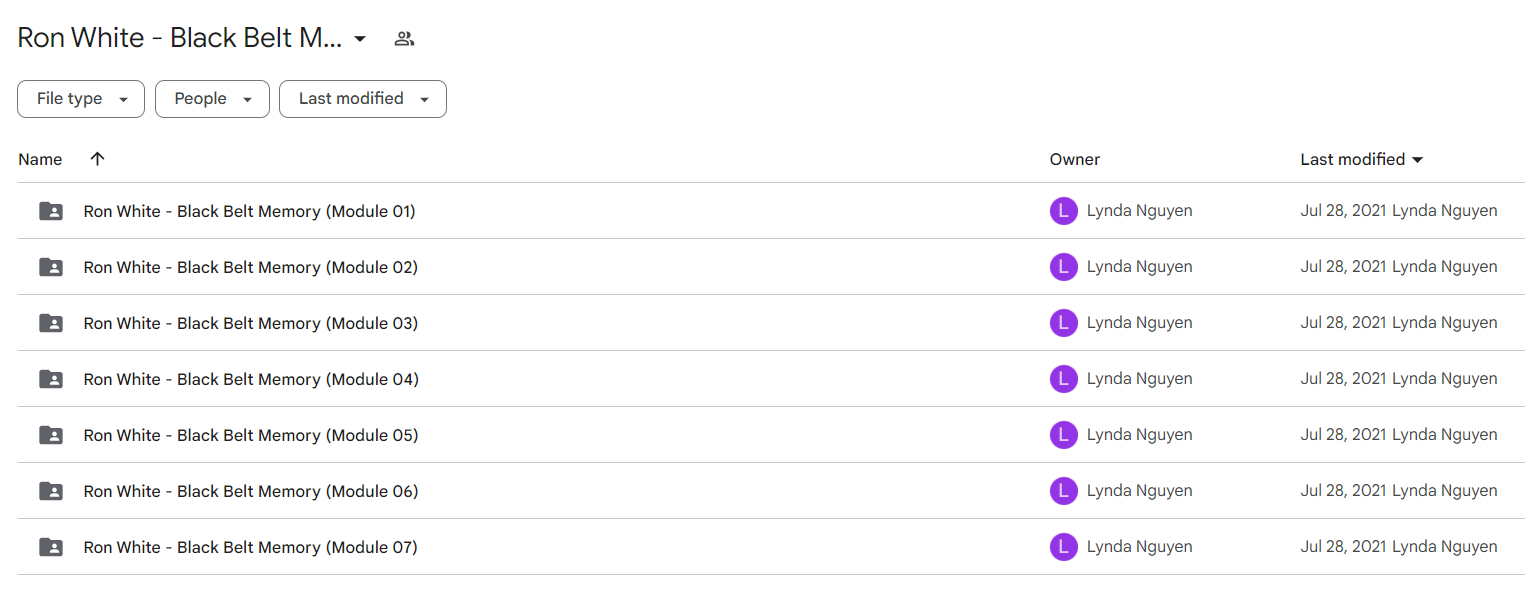
Task: Change sort field via Last modified header dropdown
Action: (1362, 159)
